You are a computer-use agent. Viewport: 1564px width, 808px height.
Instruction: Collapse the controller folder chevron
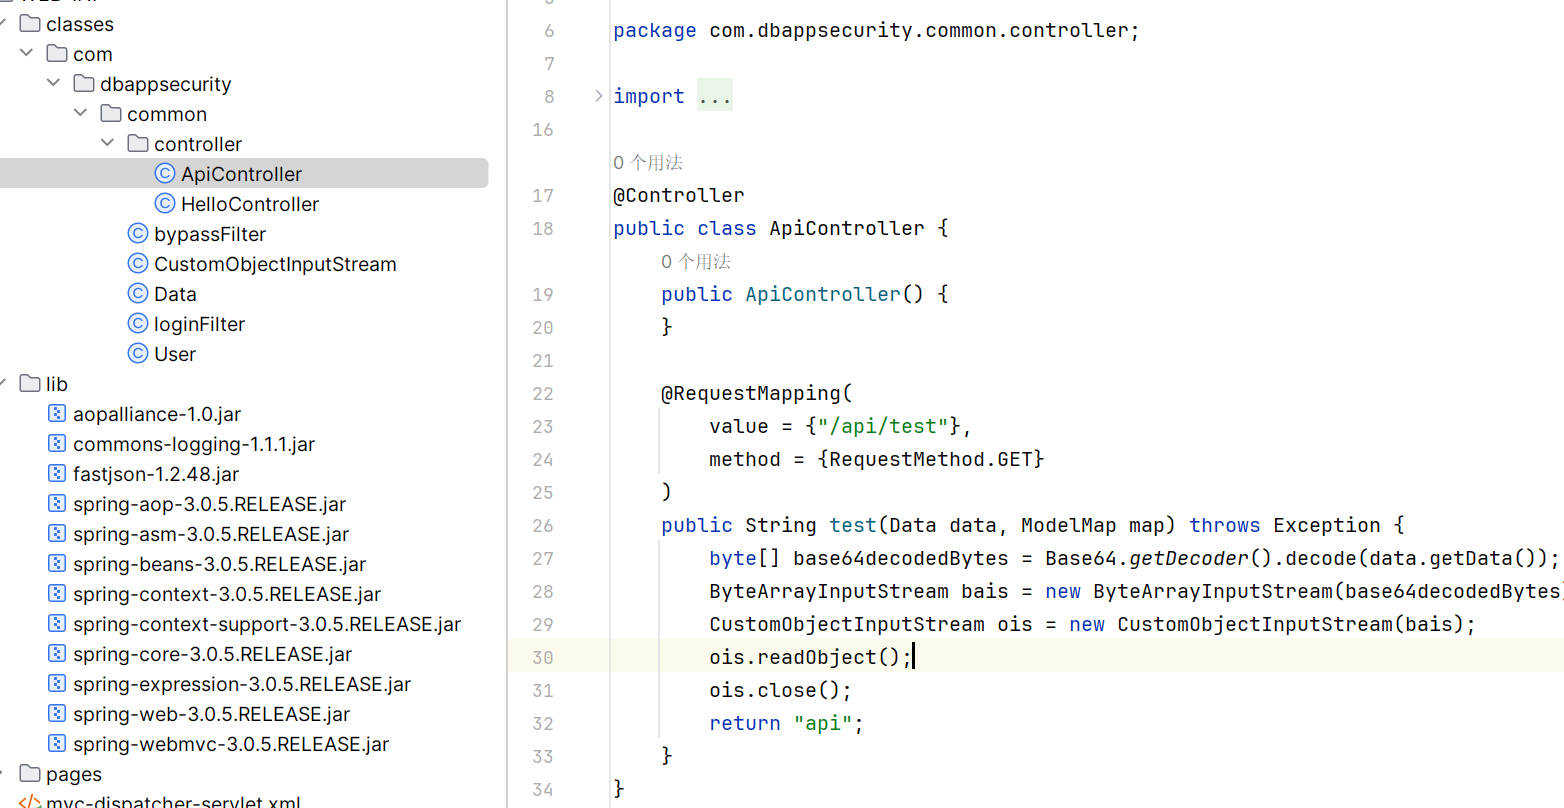point(108,143)
